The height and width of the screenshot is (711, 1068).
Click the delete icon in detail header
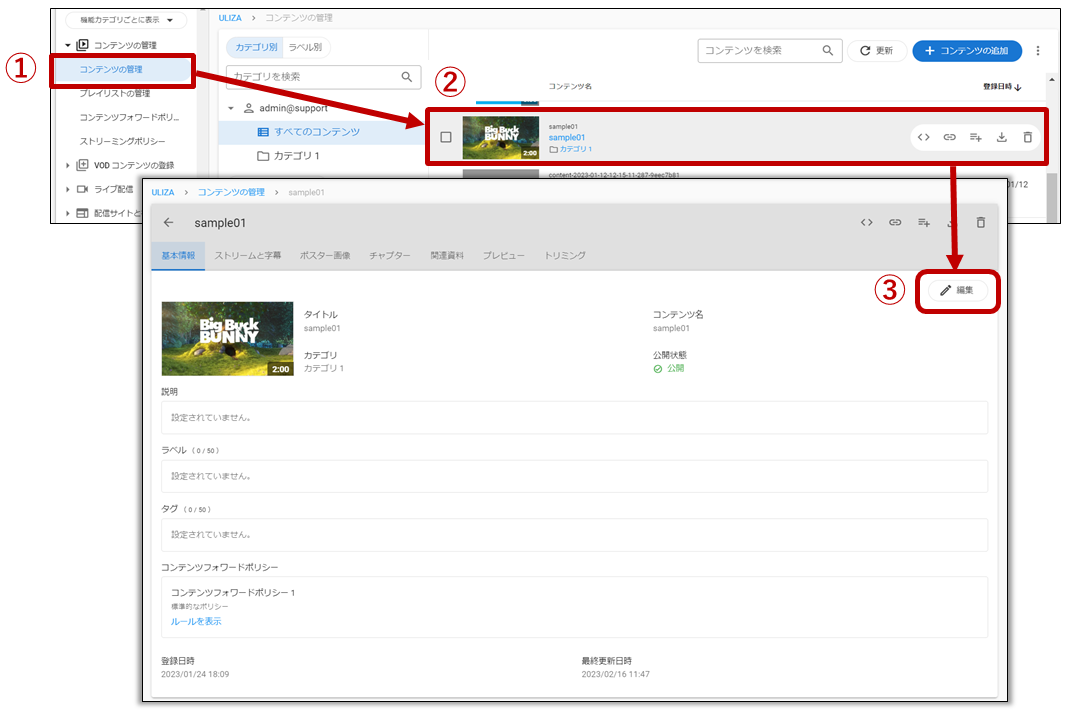coord(980,222)
